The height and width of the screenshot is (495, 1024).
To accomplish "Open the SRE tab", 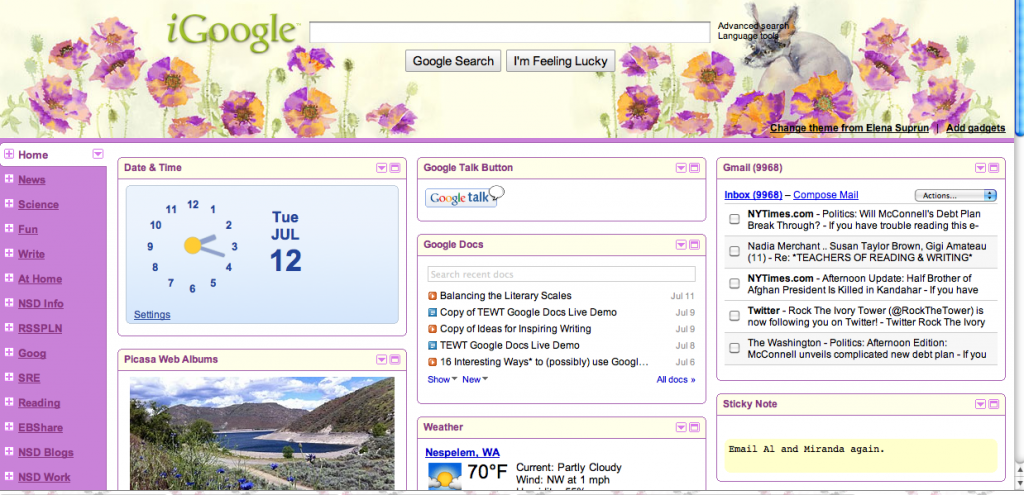I will [x=29, y=378].
